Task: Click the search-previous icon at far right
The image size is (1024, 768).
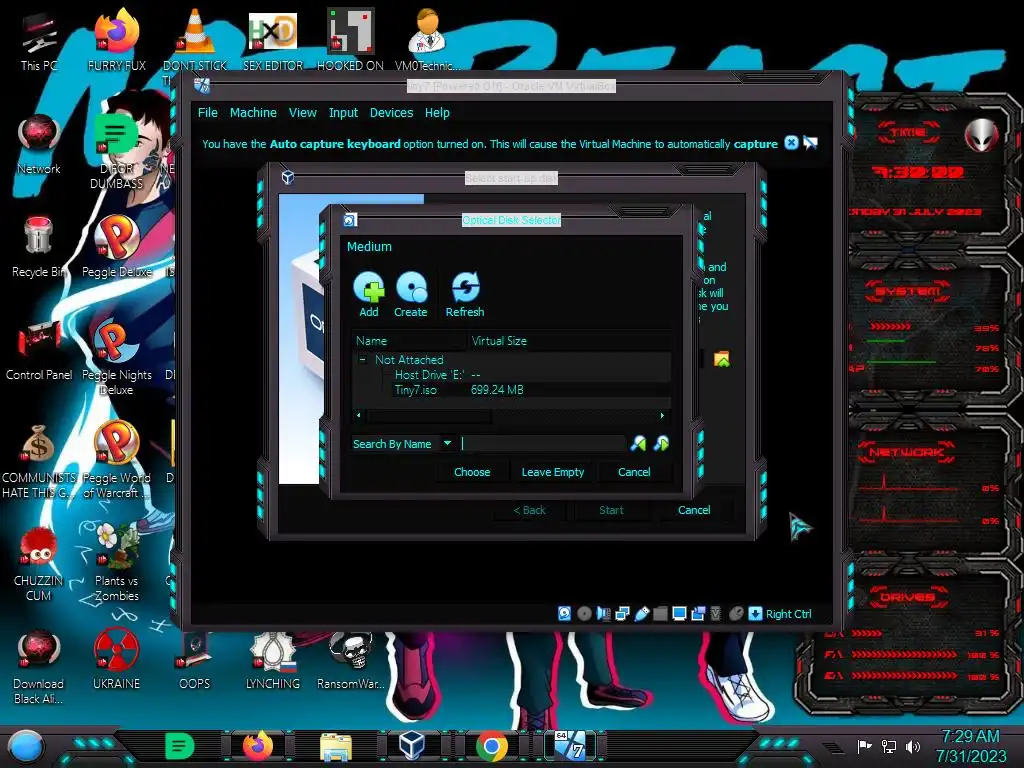Action: [x=661, y=444]
